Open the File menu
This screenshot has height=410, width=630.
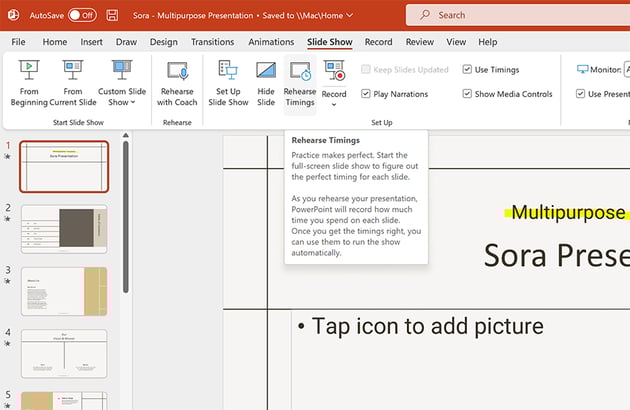click(x=18, y=42)
